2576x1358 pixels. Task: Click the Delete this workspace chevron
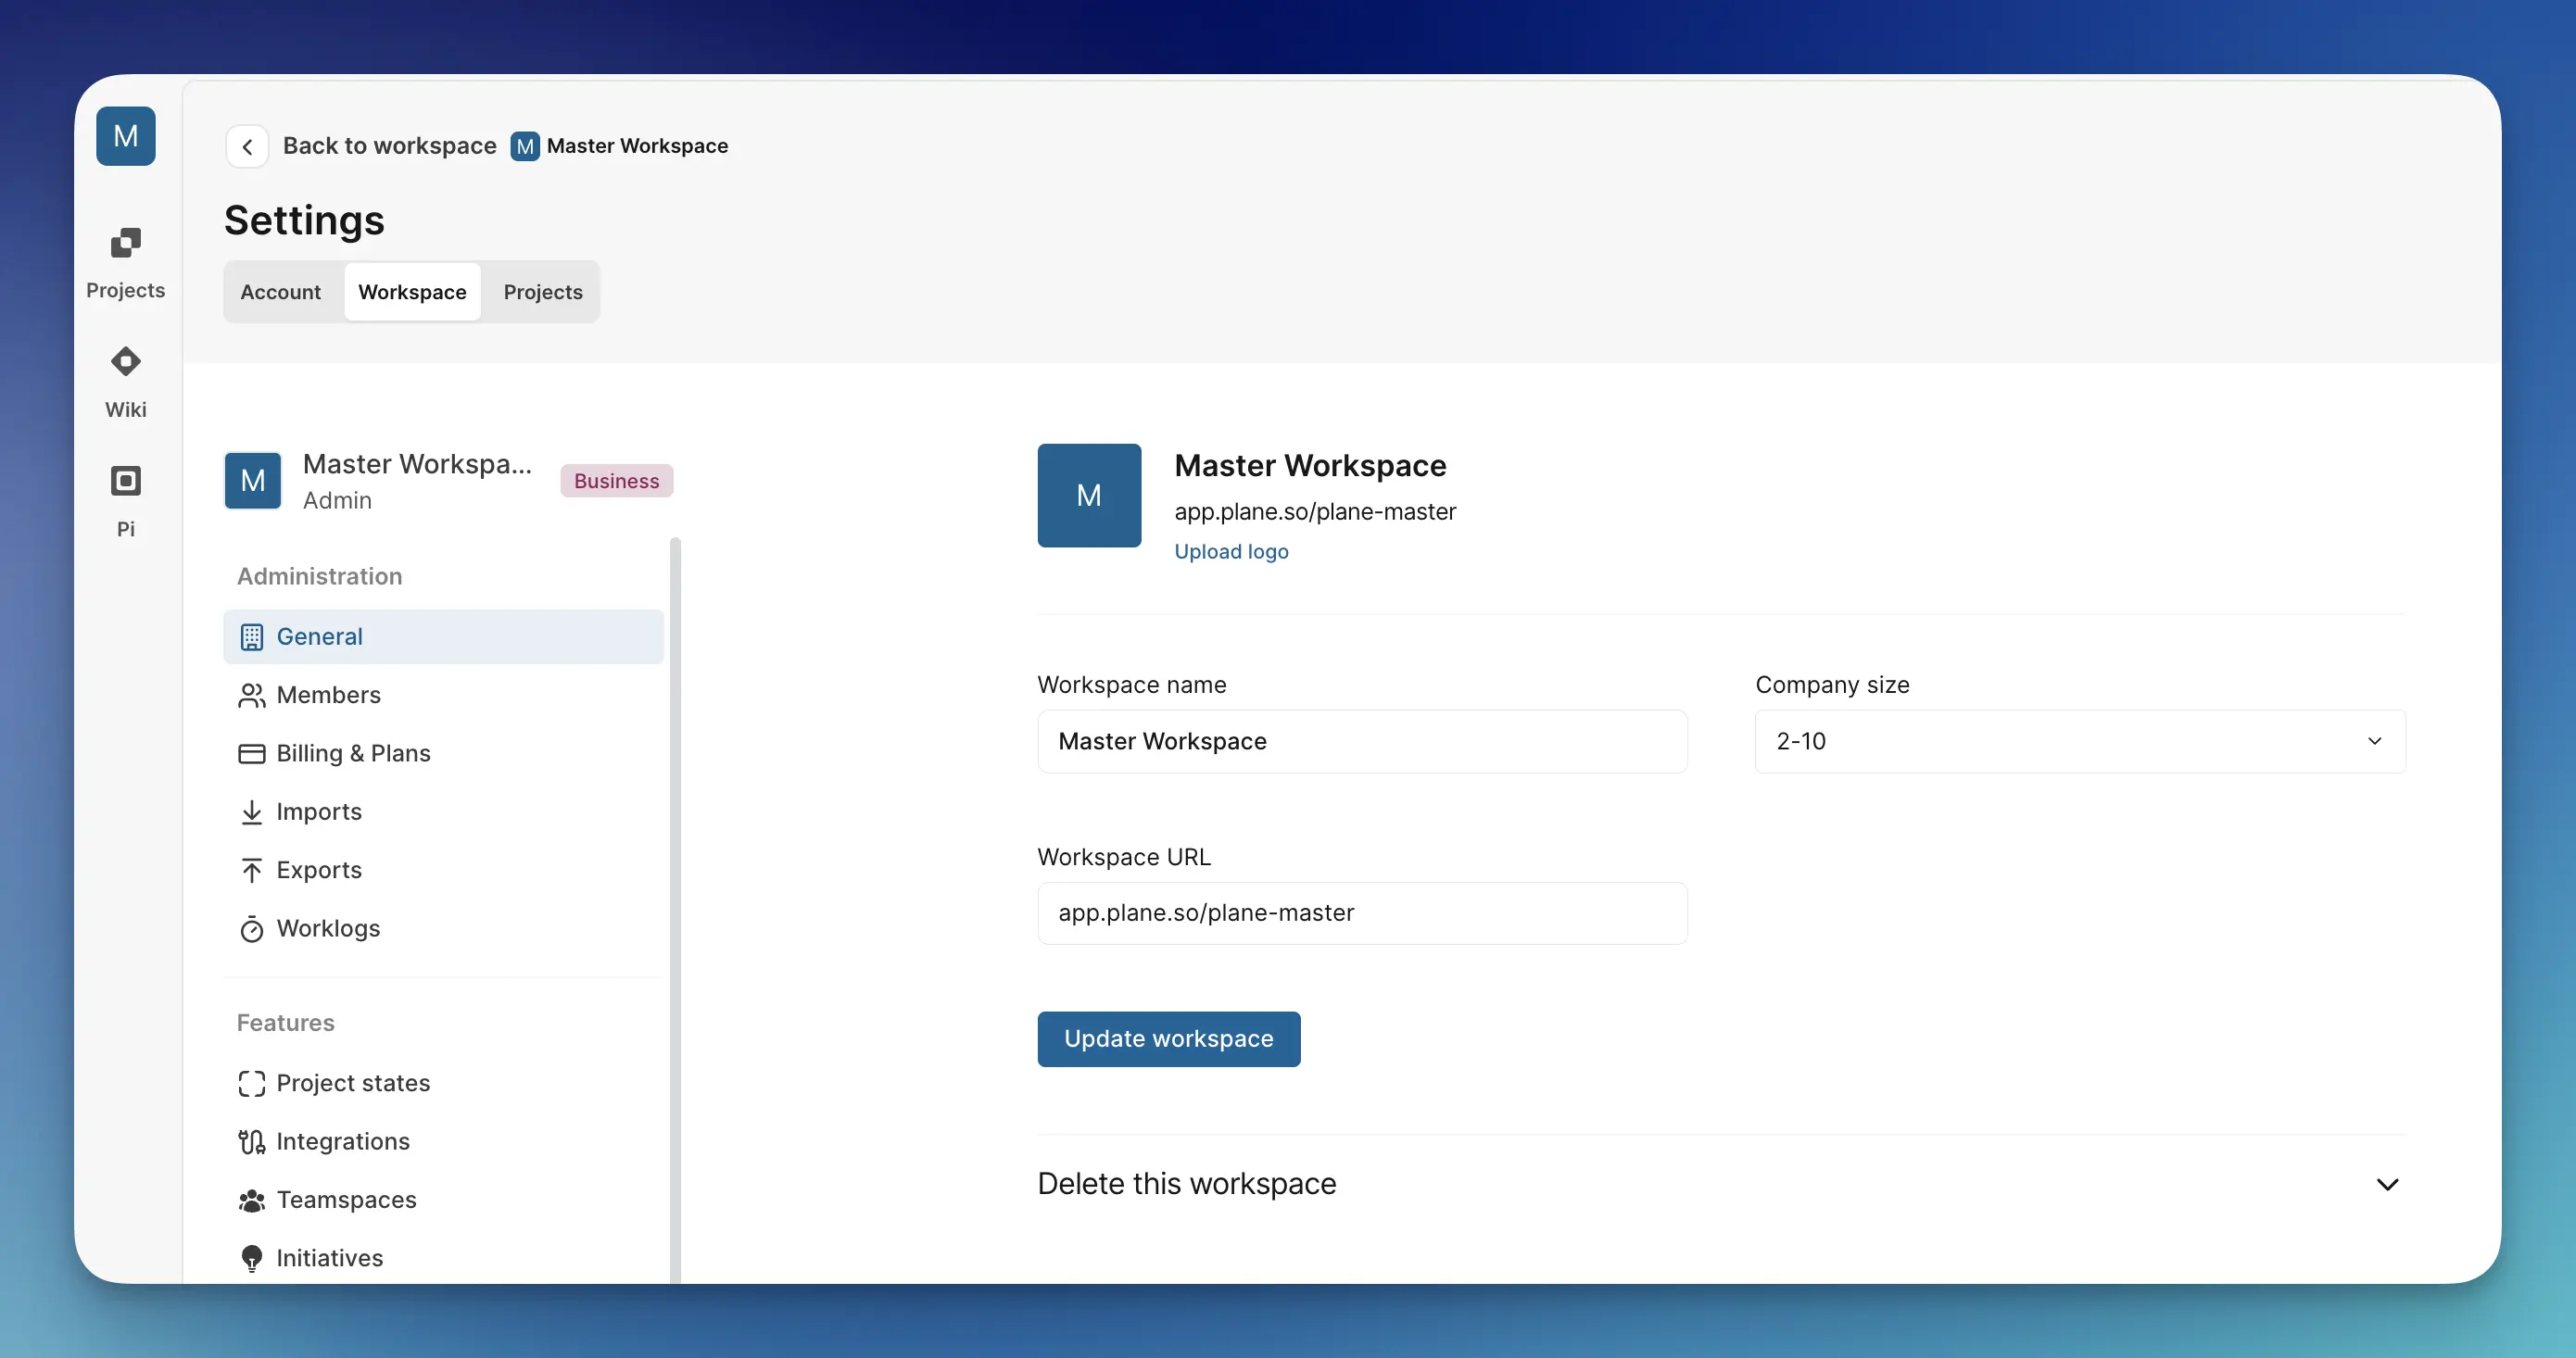[x=2387, y=1185]
